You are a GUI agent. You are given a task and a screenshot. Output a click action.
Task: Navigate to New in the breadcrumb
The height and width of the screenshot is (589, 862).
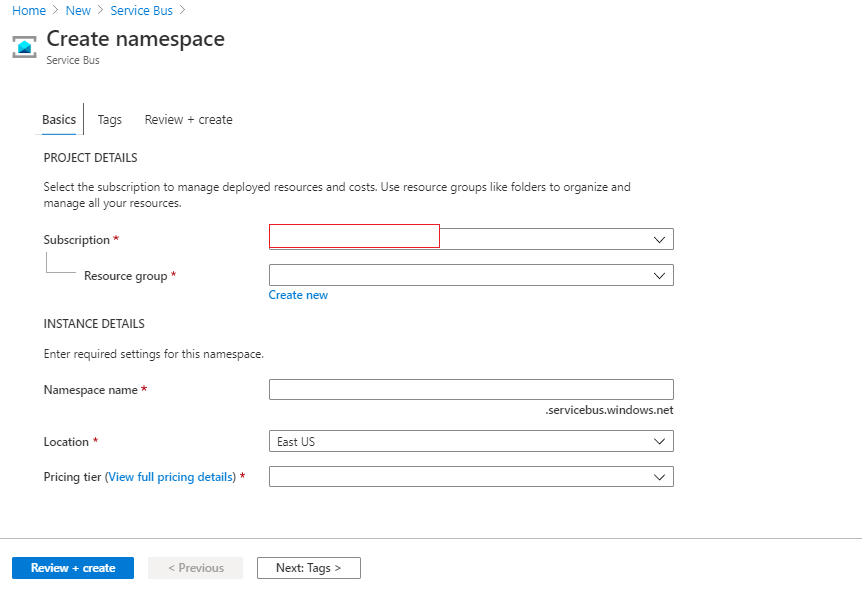pos(78,10)
